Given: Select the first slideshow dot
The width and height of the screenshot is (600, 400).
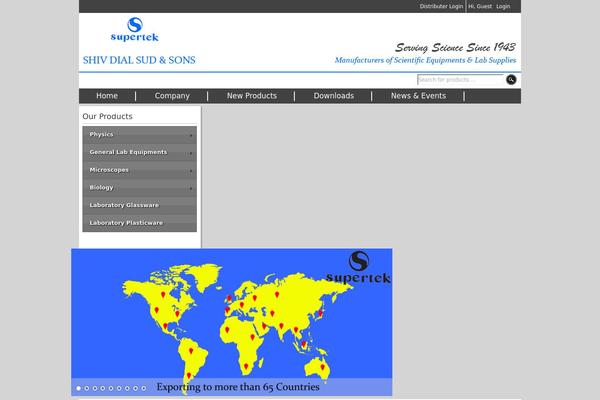Looking at the screenshot, I should [78, 388].
